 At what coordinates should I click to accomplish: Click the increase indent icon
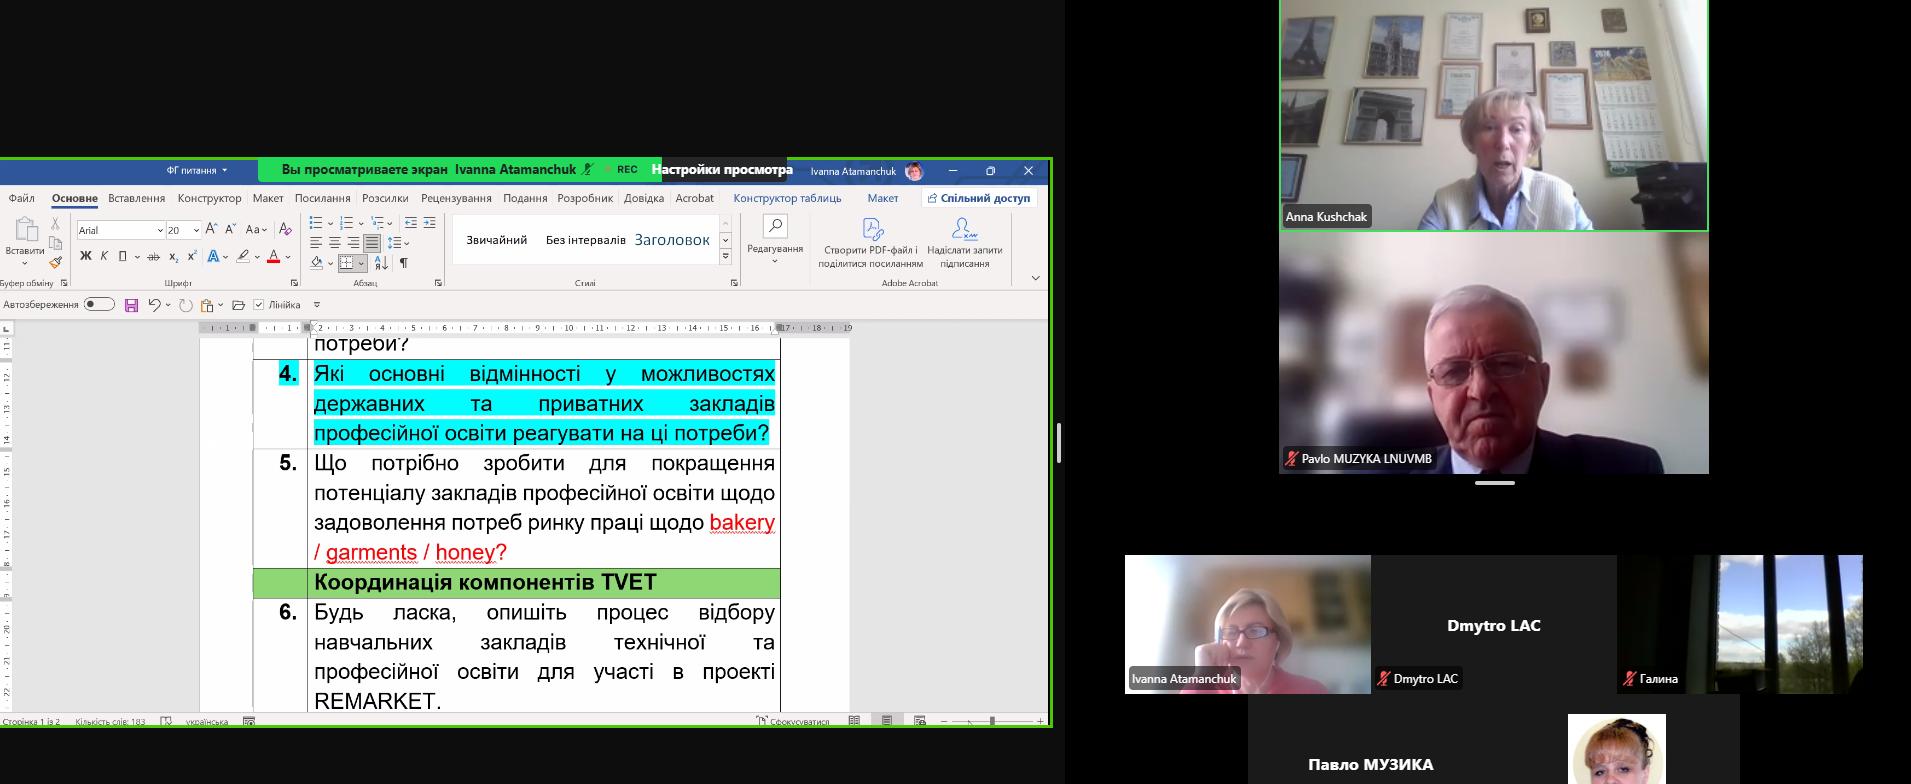click(x=430, y=222)
